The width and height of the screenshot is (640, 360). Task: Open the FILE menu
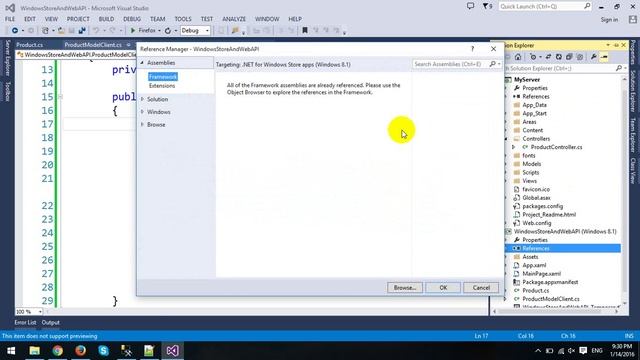[x=10, y=19]
